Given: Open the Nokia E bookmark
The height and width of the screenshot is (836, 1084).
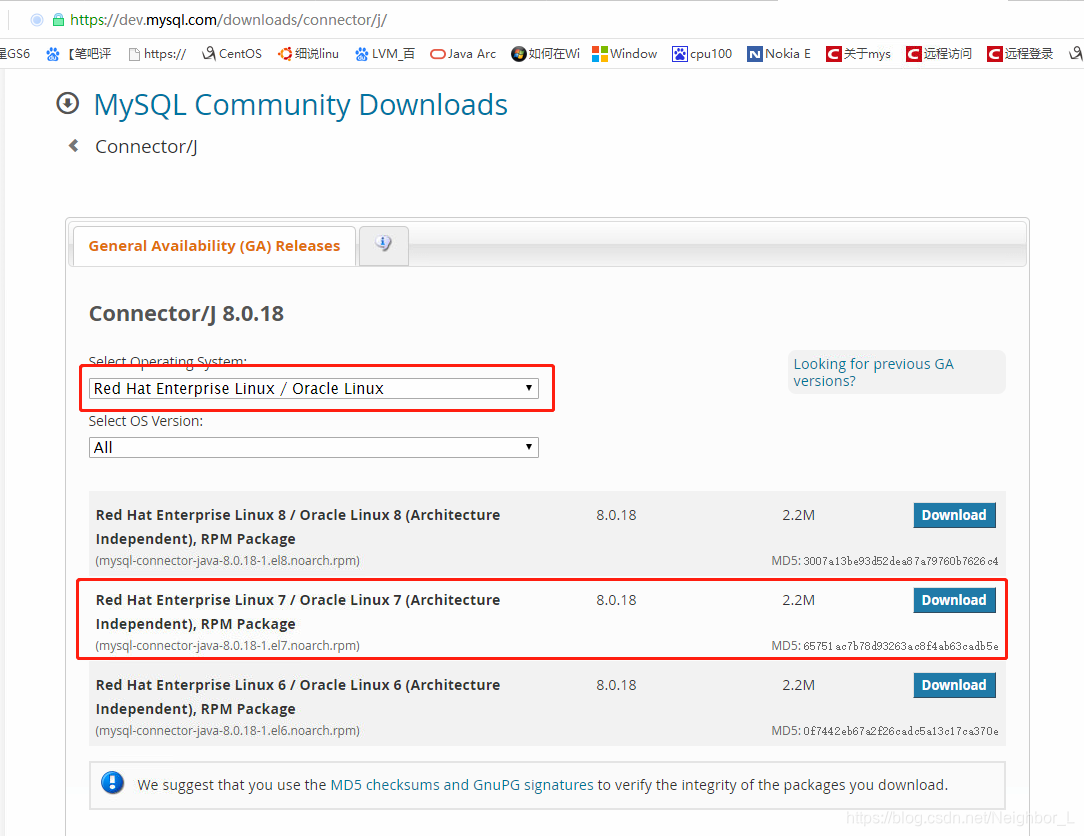Looking at the screenshot, I should (x=778, y=54).
